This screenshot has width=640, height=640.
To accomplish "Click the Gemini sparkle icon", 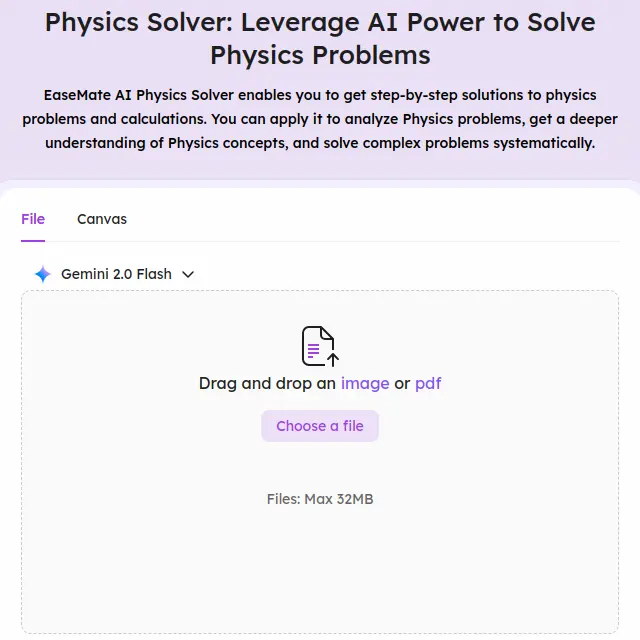I will coord(42,274).
